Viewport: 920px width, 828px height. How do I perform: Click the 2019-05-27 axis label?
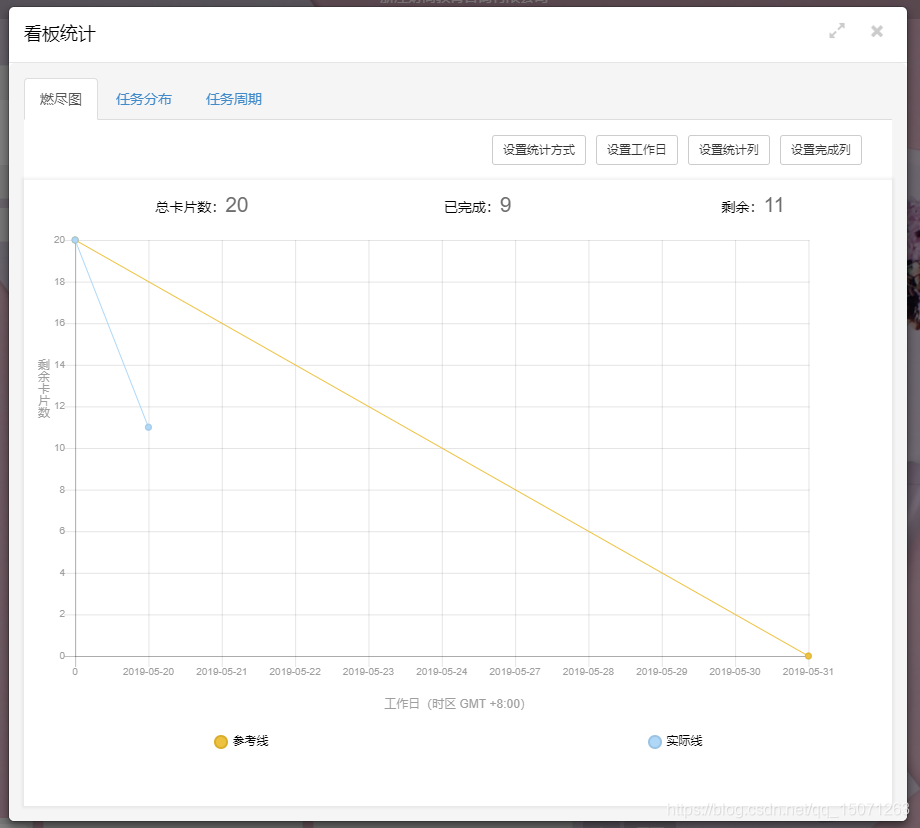point(515,672)
